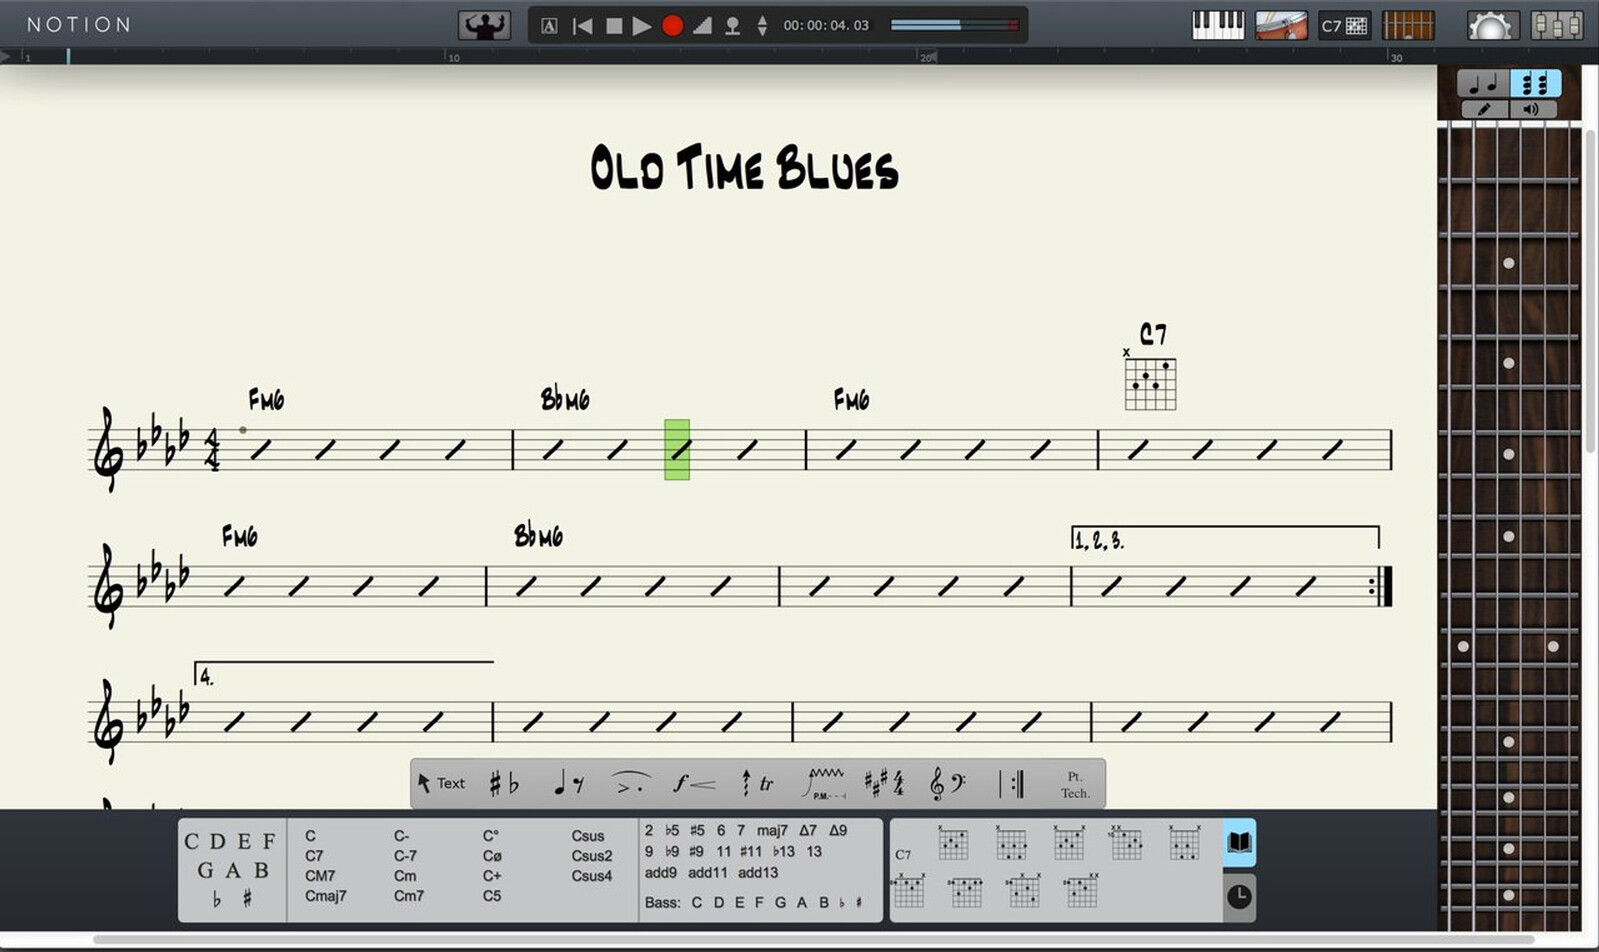Toggle the guitar fretboard panel

[x=1408, y=25]
